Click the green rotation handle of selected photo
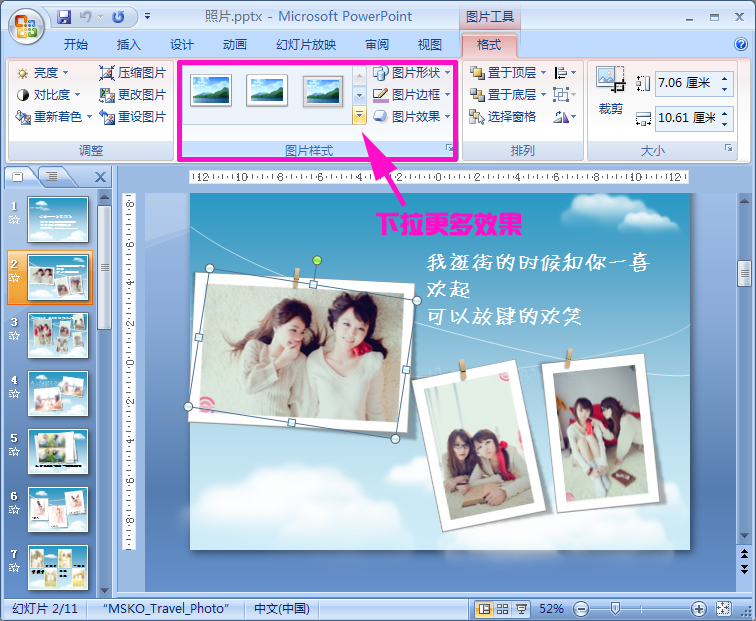This screenshot has width=756, height=621. coord(317,260)
